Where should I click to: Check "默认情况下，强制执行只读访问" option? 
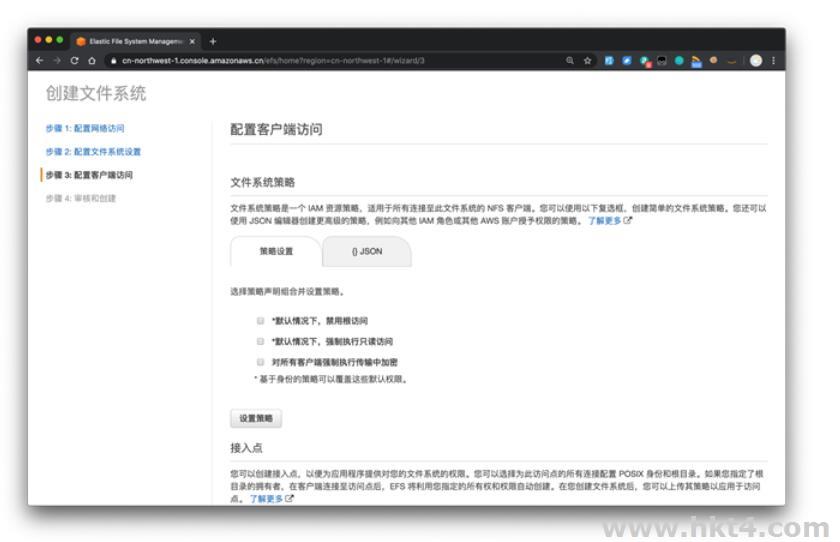[x=260, y=341]
